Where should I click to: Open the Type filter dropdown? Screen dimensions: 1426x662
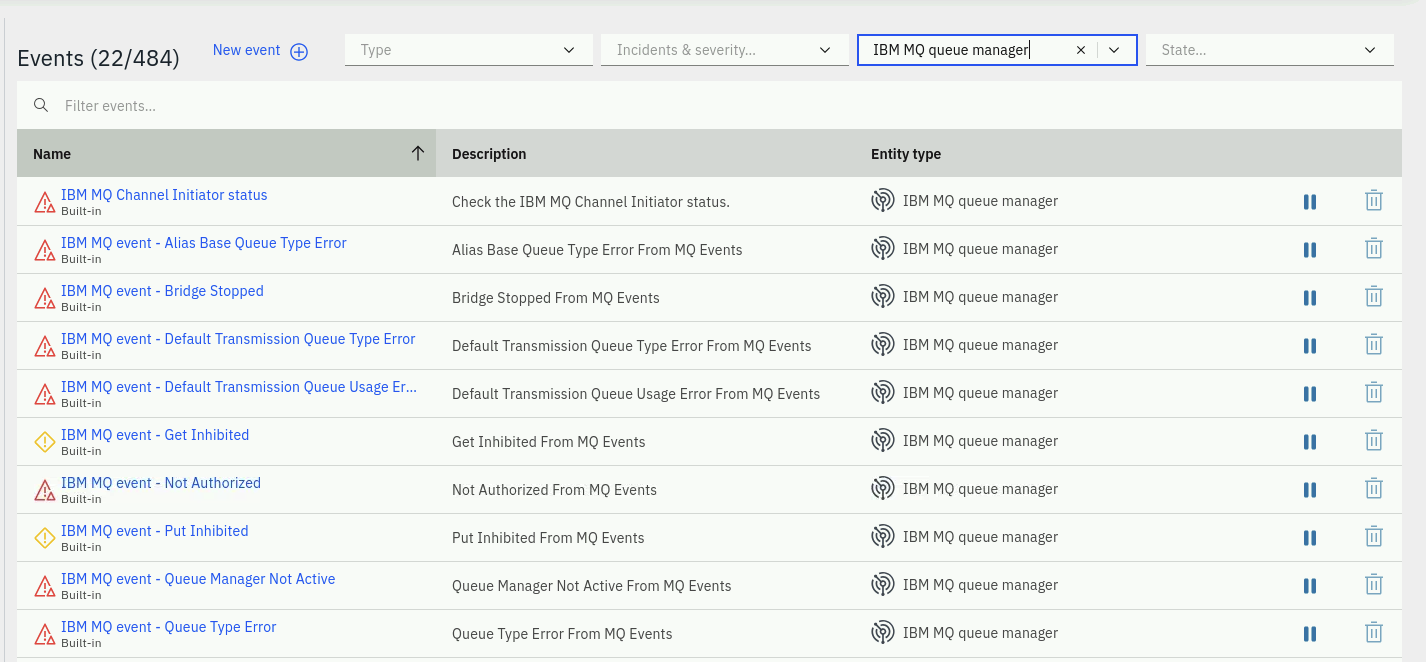tap(469, 50)
